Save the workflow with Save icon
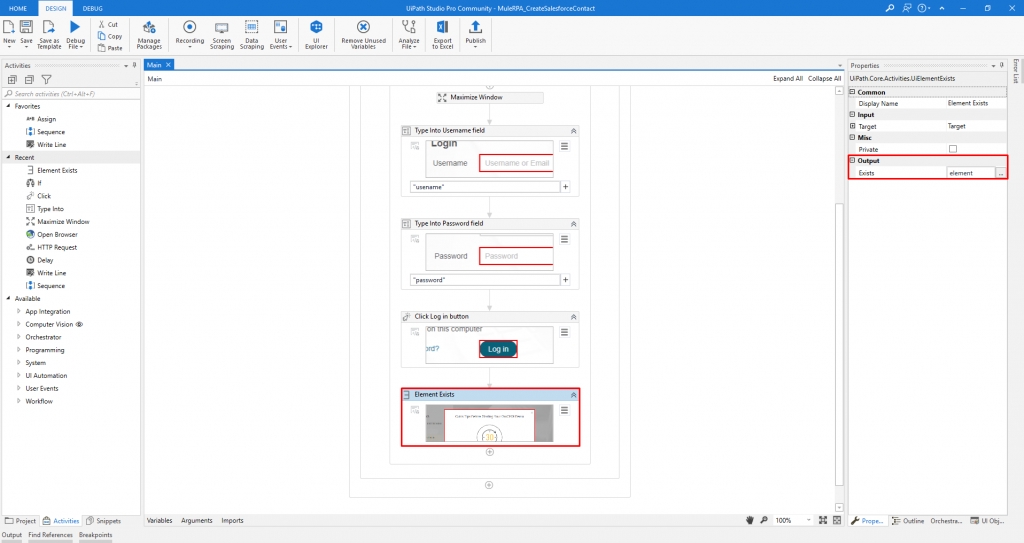Image resolution: width=1024 pixels, height=543 pixels. point(26,34)
